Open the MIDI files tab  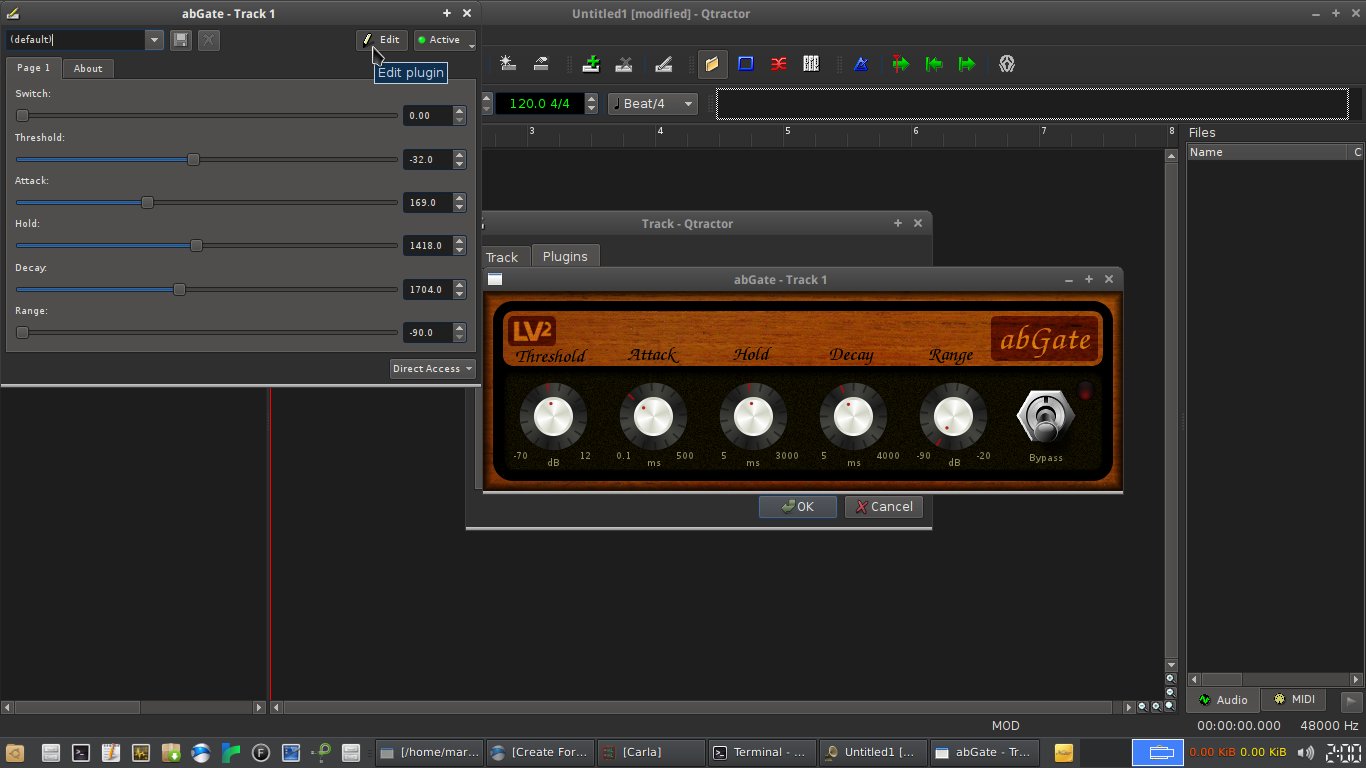1294,700
